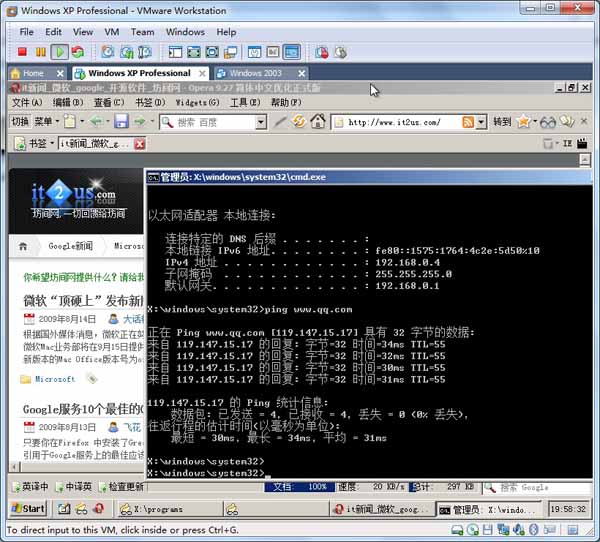Go forward with the Opera green right arrow

tap(140, 122)
